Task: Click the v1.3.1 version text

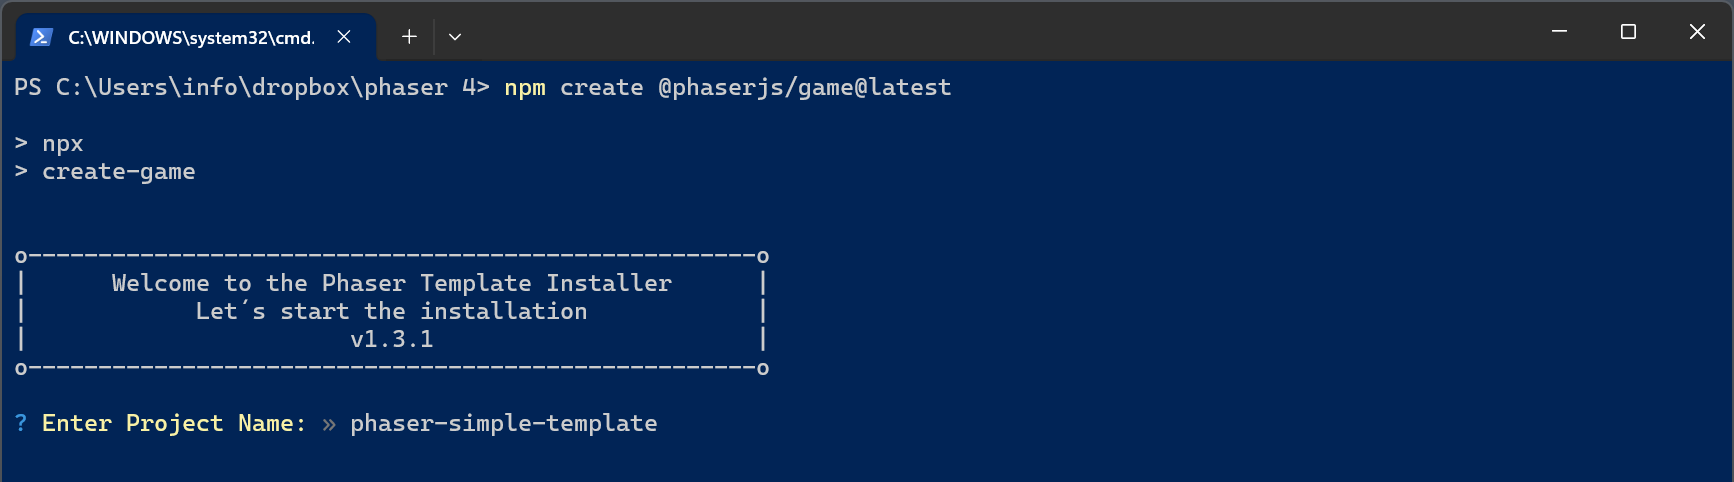Action: coord(392,340)
